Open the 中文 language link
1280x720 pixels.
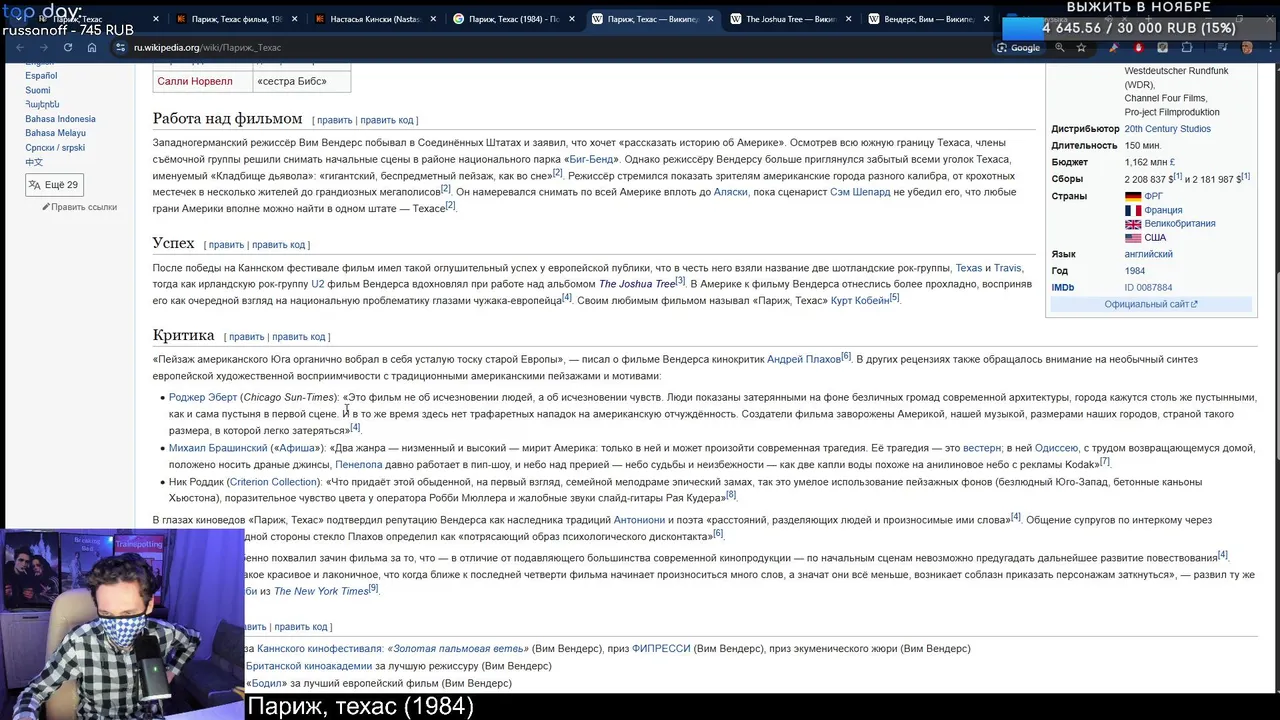(34, 162)
